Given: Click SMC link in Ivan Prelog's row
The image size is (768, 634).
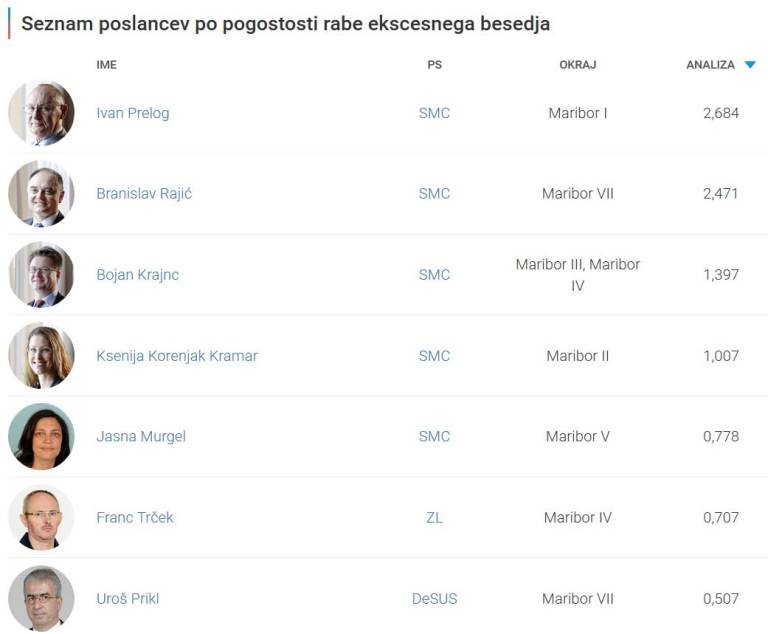Looking at the screenshot, I should coord(434,113).
